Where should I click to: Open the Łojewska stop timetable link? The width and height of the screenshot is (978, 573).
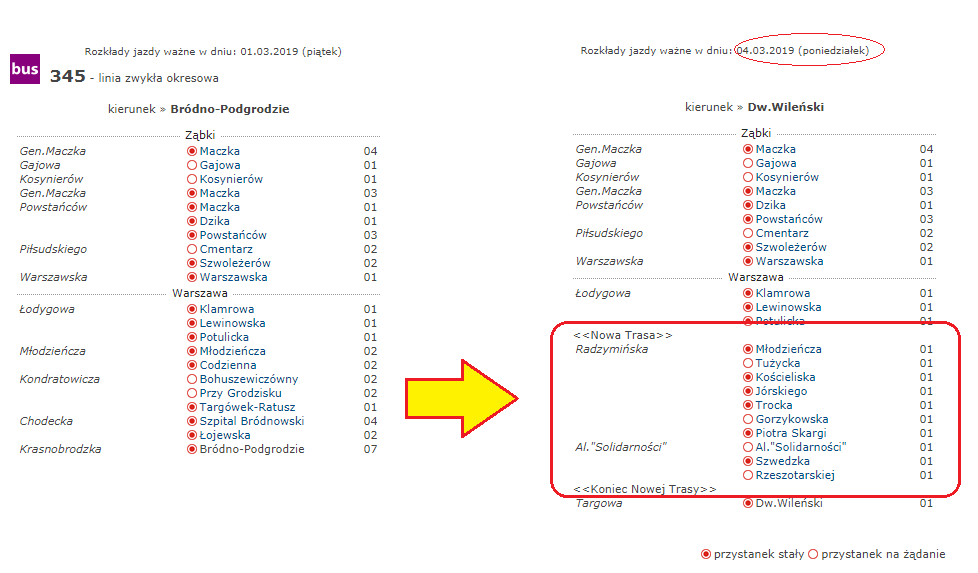(224, 435)
